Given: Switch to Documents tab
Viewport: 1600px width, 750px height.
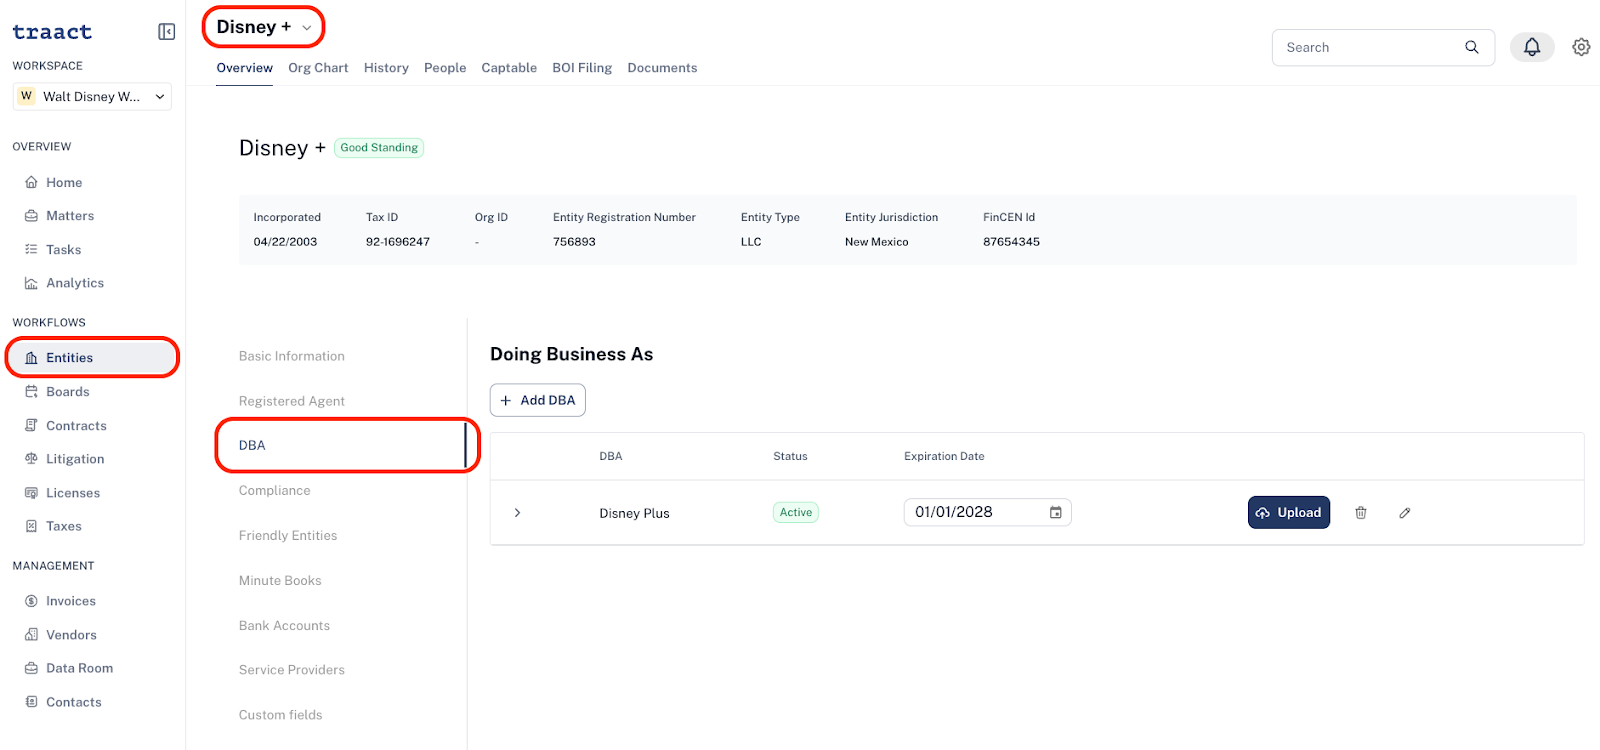Looking at the screenshot, I should click(662, 68).
